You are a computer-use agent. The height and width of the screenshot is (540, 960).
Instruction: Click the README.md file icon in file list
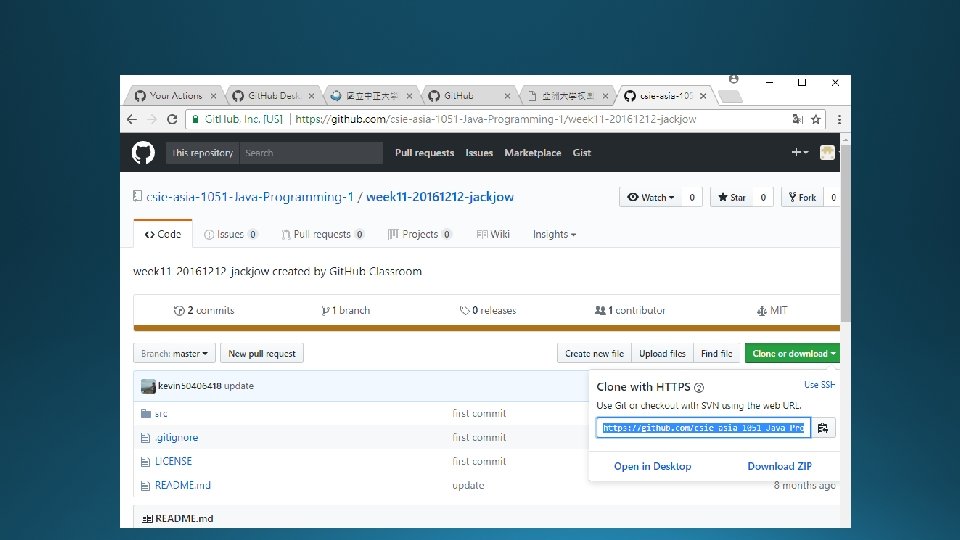(145, 486)
